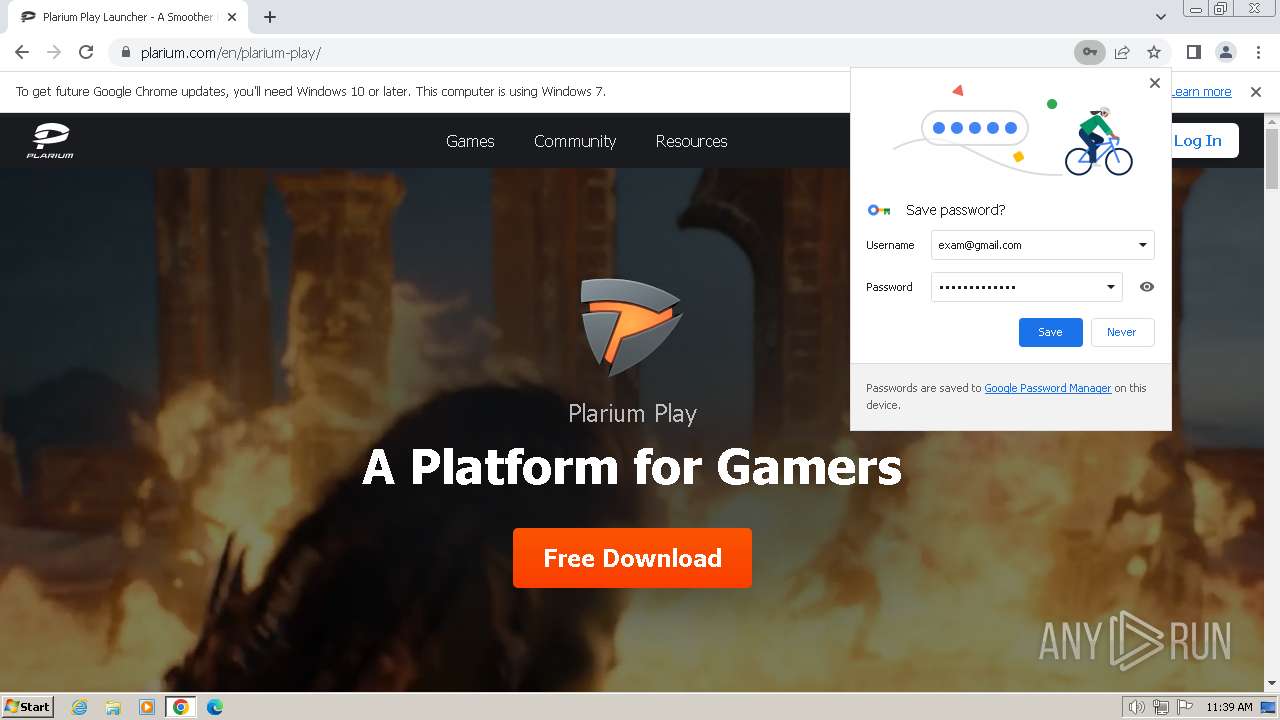Screen dimensions: 1280x720
Task: Go forward using the browser arrow
Action: (x=54, y=52)
